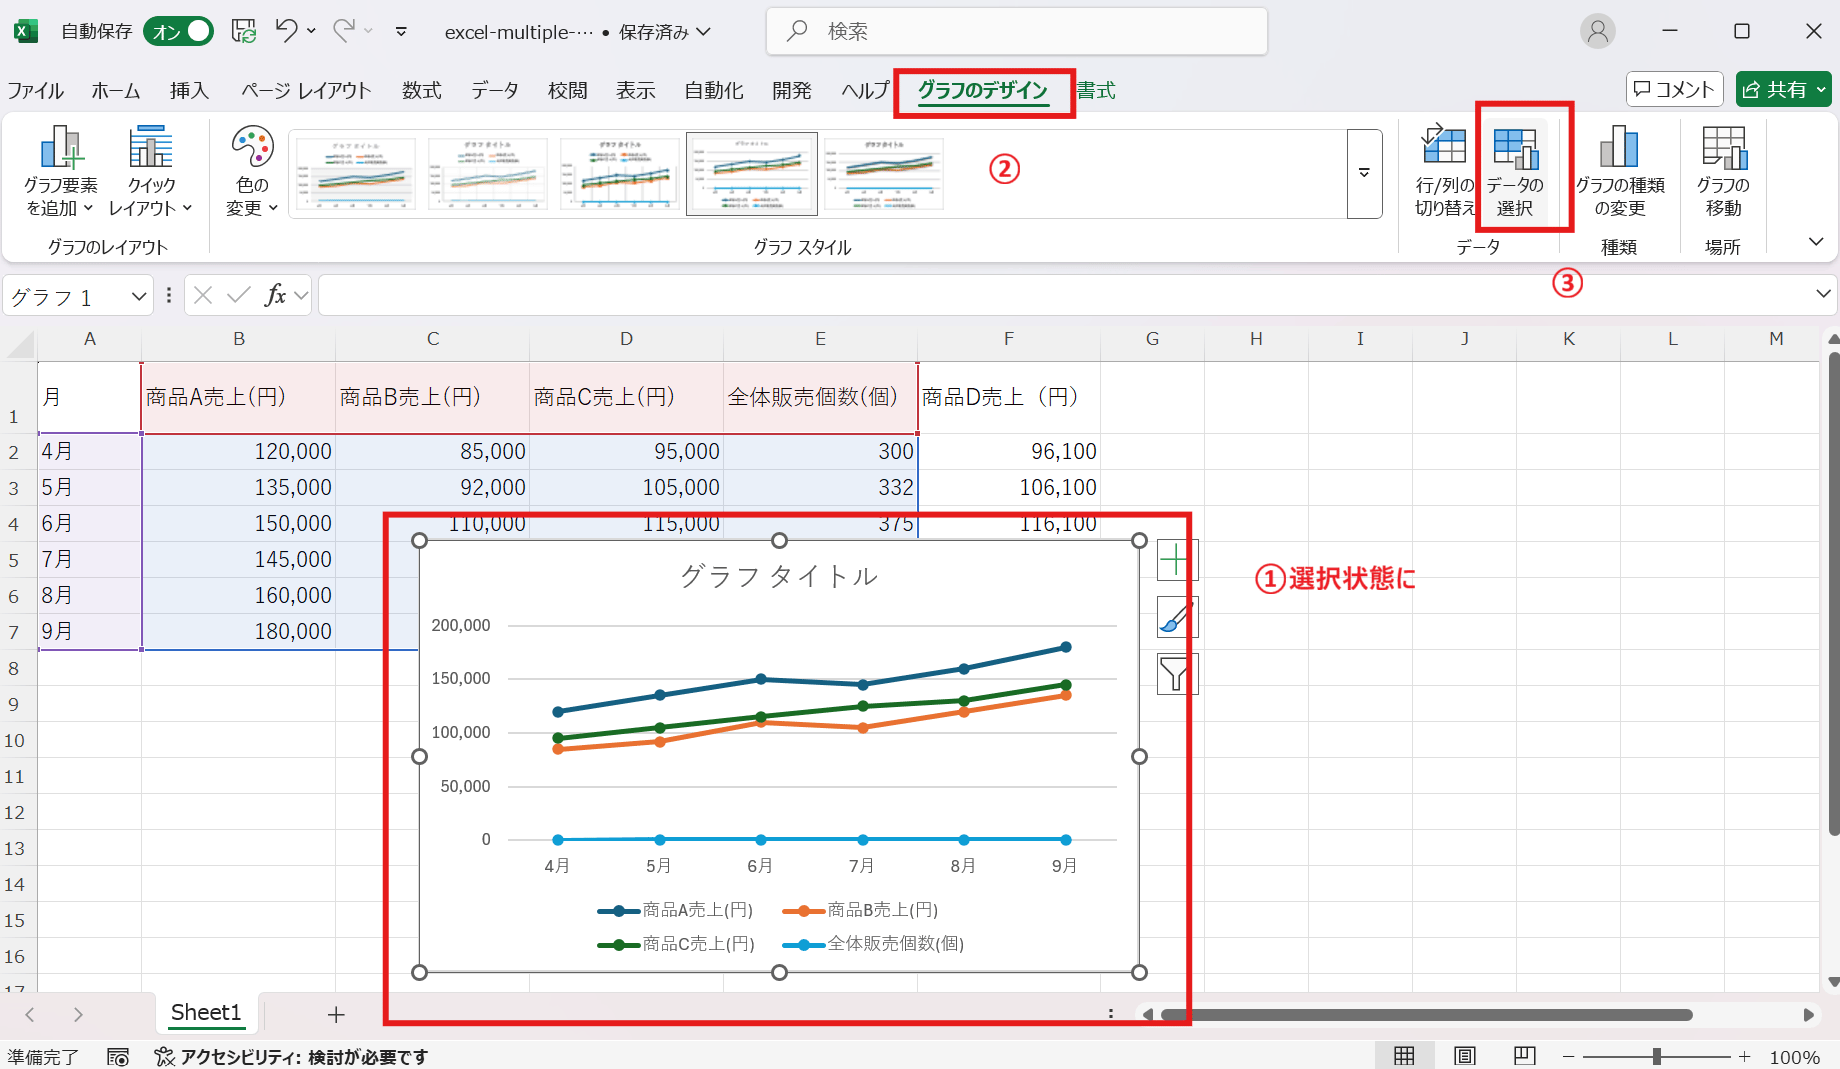1840x1069 pixels.
Task: Click グラフ要素を追加 in the ribbon
Action: click(60, 170)
